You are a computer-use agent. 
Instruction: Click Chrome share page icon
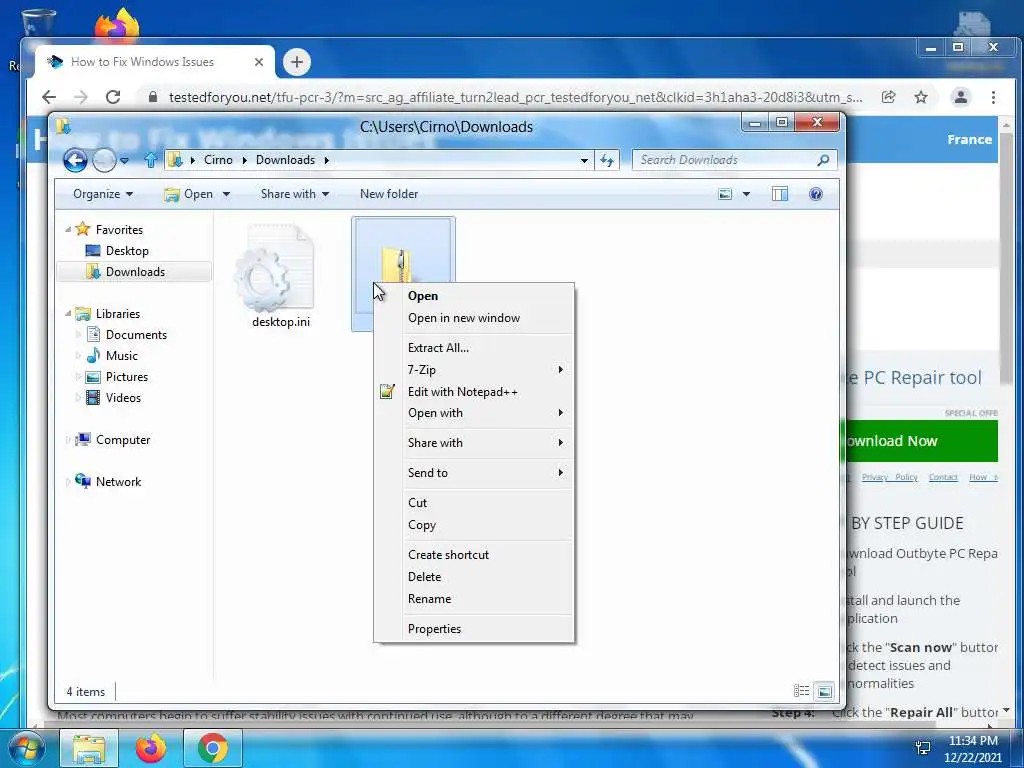(x=888, y=97)
